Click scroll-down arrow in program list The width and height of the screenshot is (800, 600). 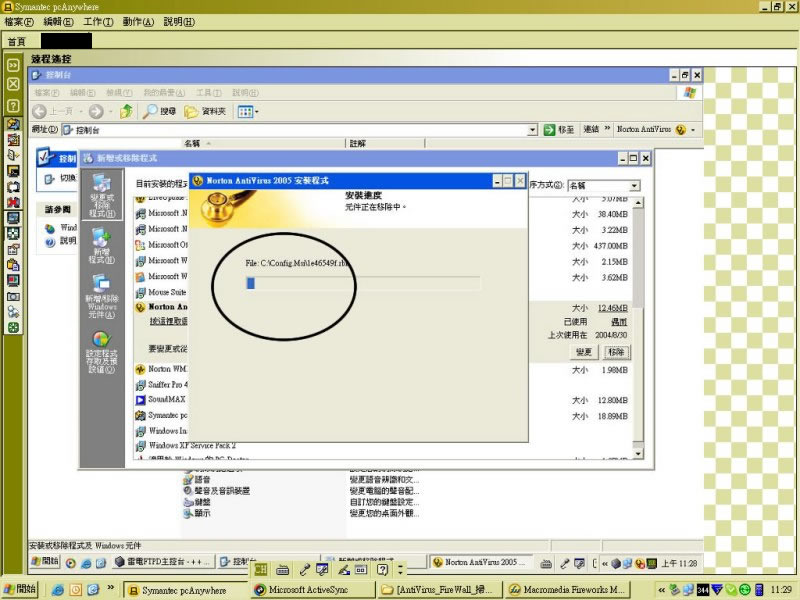coord(638,453)
